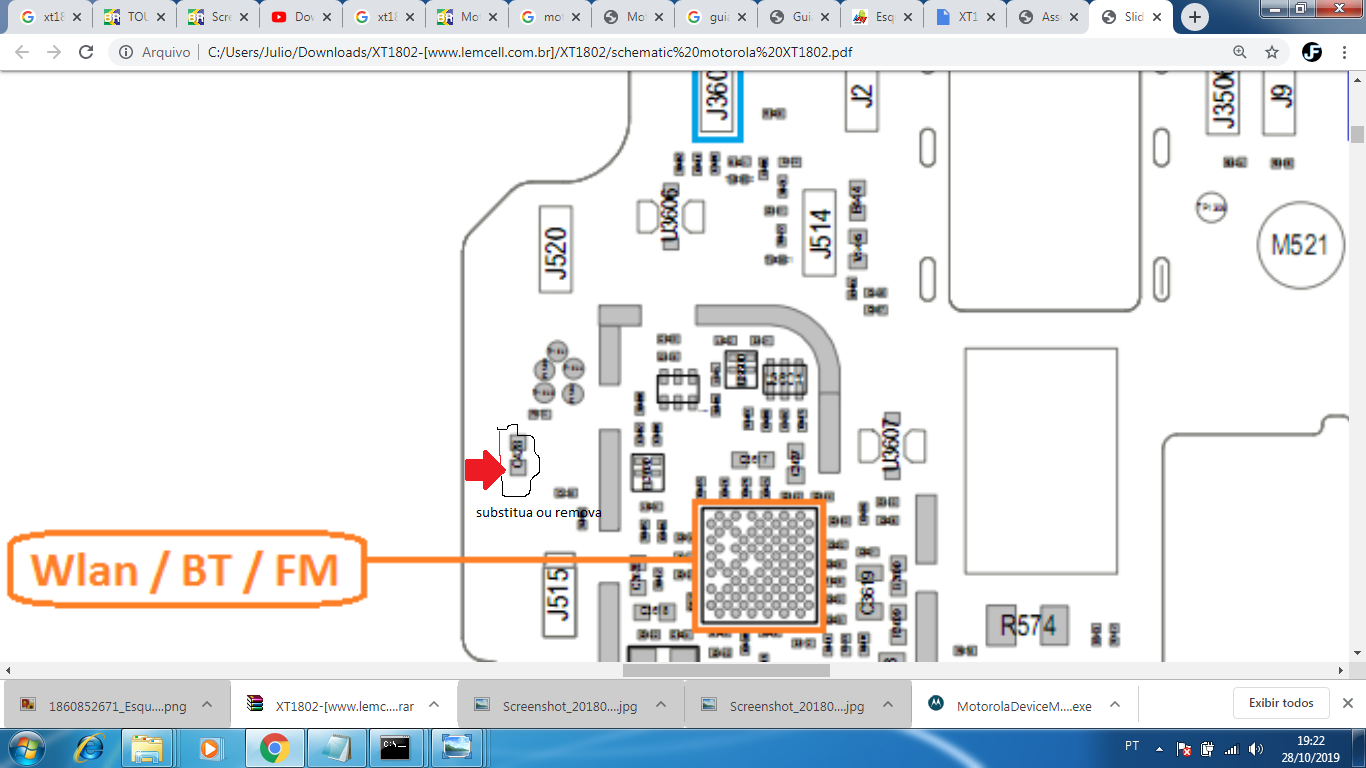Click the browser forward arrow

click(x=54, y=52)
